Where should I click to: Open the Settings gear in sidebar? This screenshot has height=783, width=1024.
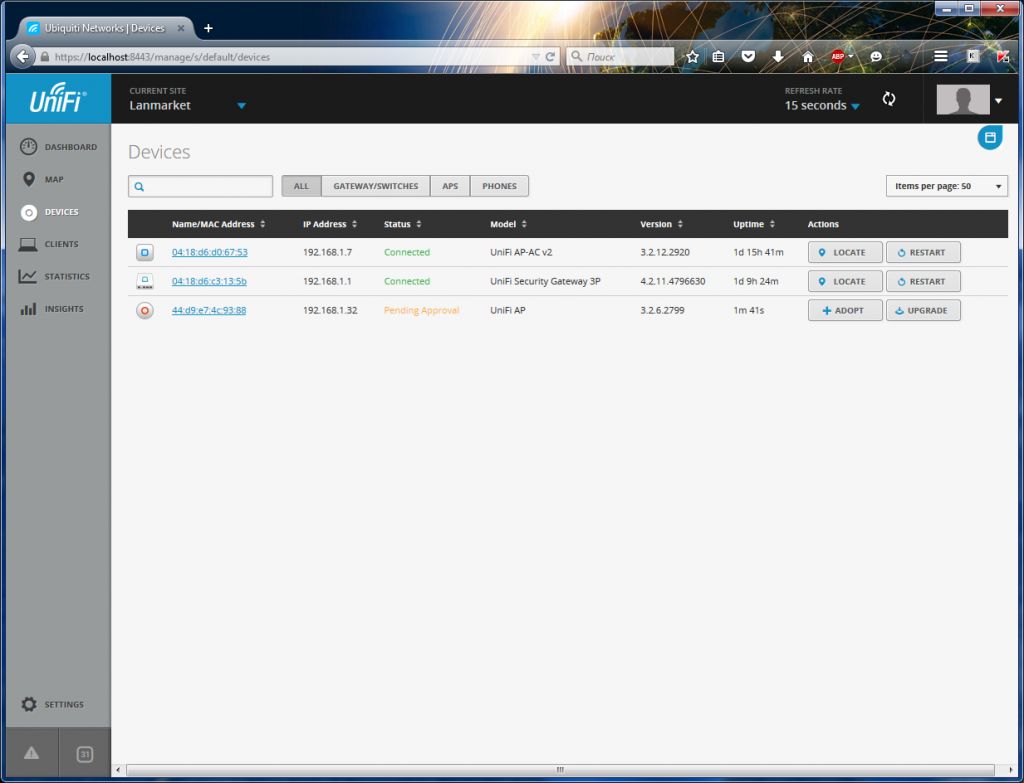(x=29, y=705)
